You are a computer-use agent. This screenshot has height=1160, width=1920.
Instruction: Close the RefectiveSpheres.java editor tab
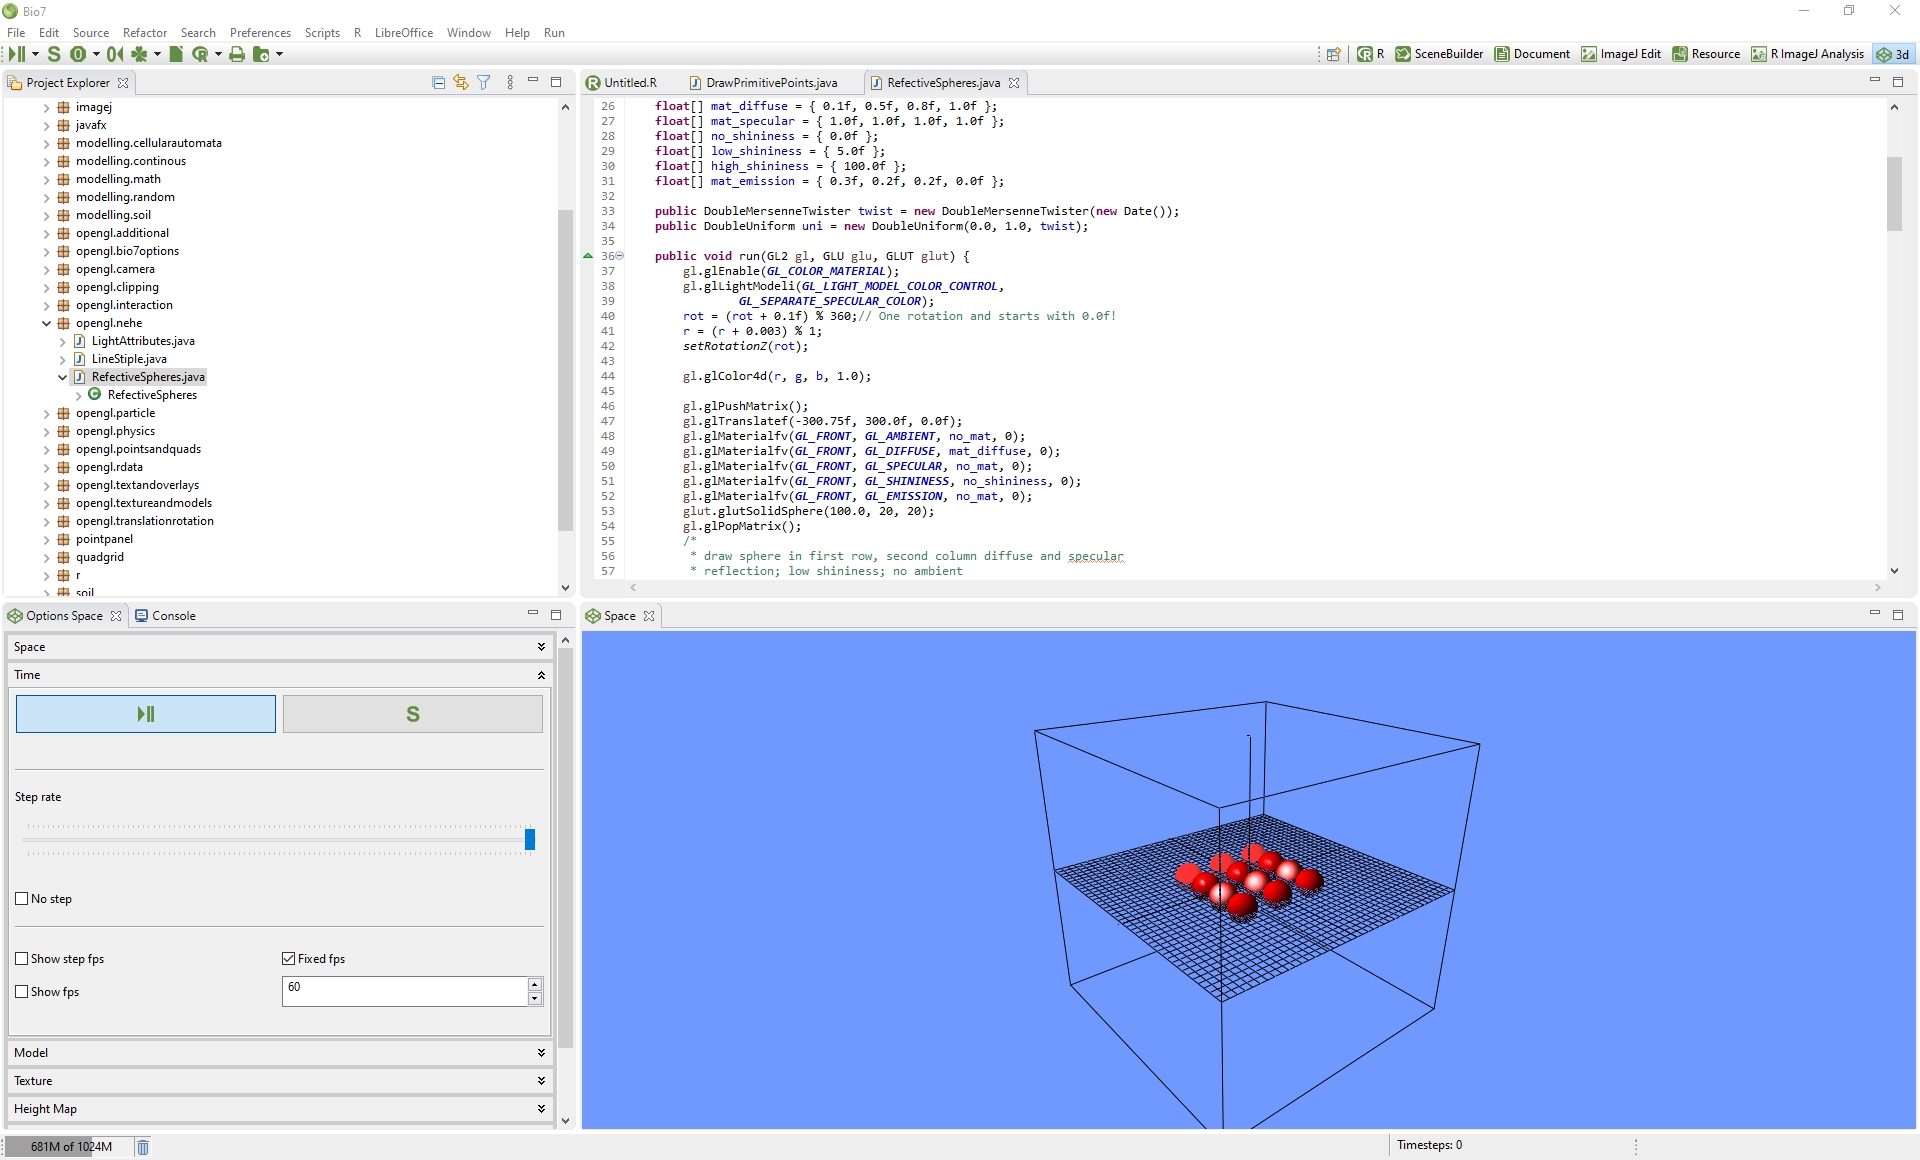click(x=1014, y=83)
